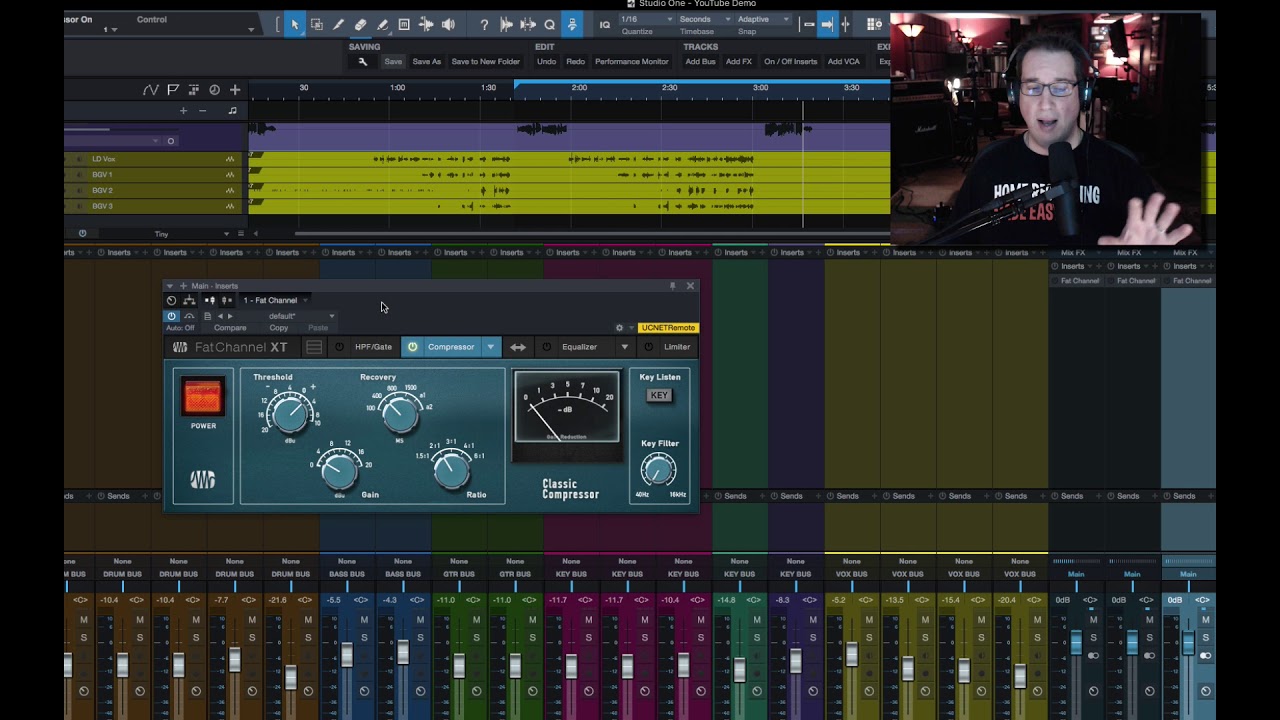Image resolution: width=1280 pixels, height=720 pixels.
Task: Add a track with the plus icon
Action: point(235,89)
